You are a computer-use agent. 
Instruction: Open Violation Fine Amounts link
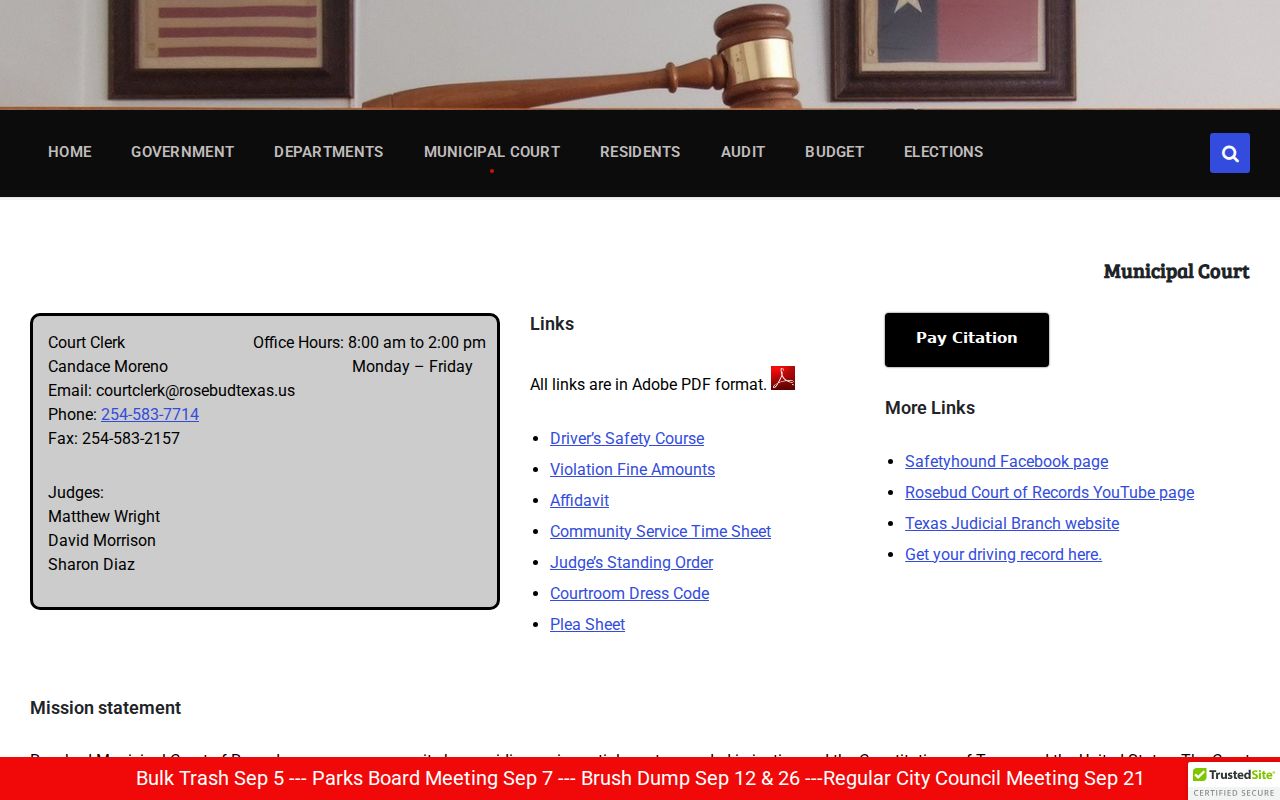[632, 469]
